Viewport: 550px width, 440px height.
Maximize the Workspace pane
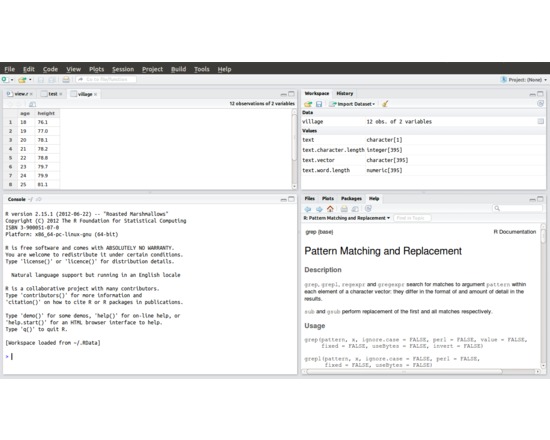540,94
